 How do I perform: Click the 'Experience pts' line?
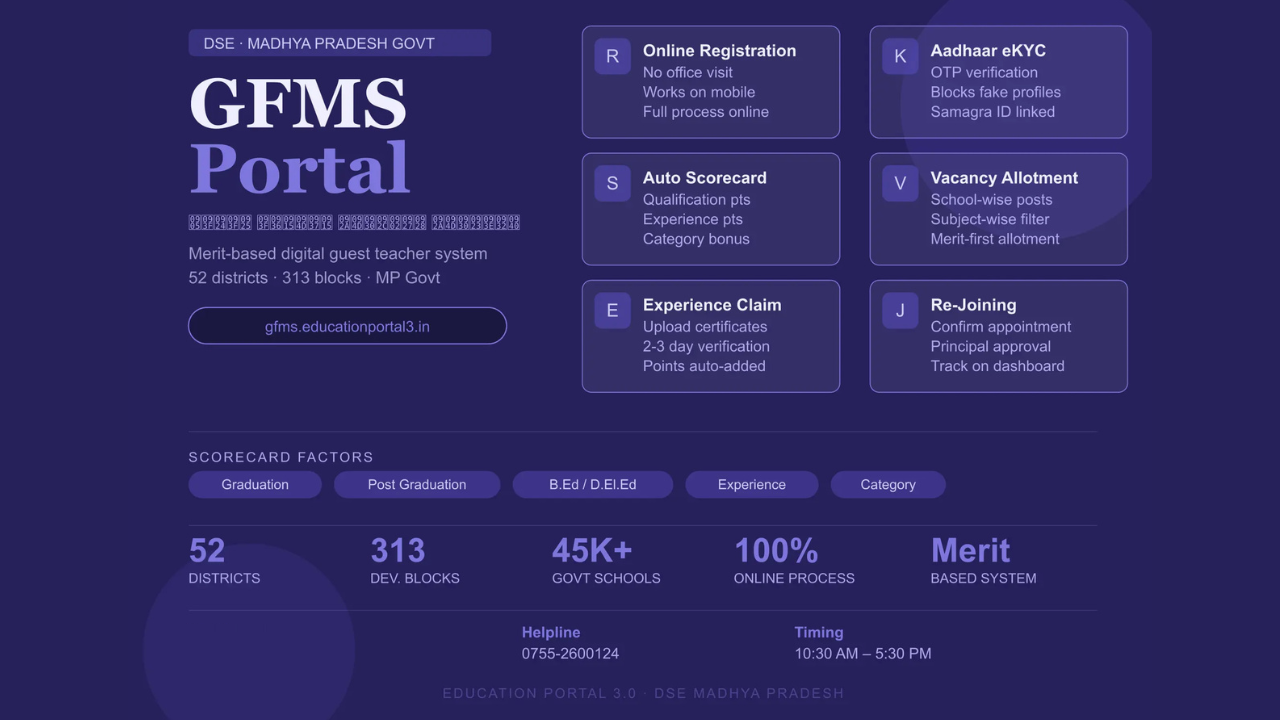693,219
